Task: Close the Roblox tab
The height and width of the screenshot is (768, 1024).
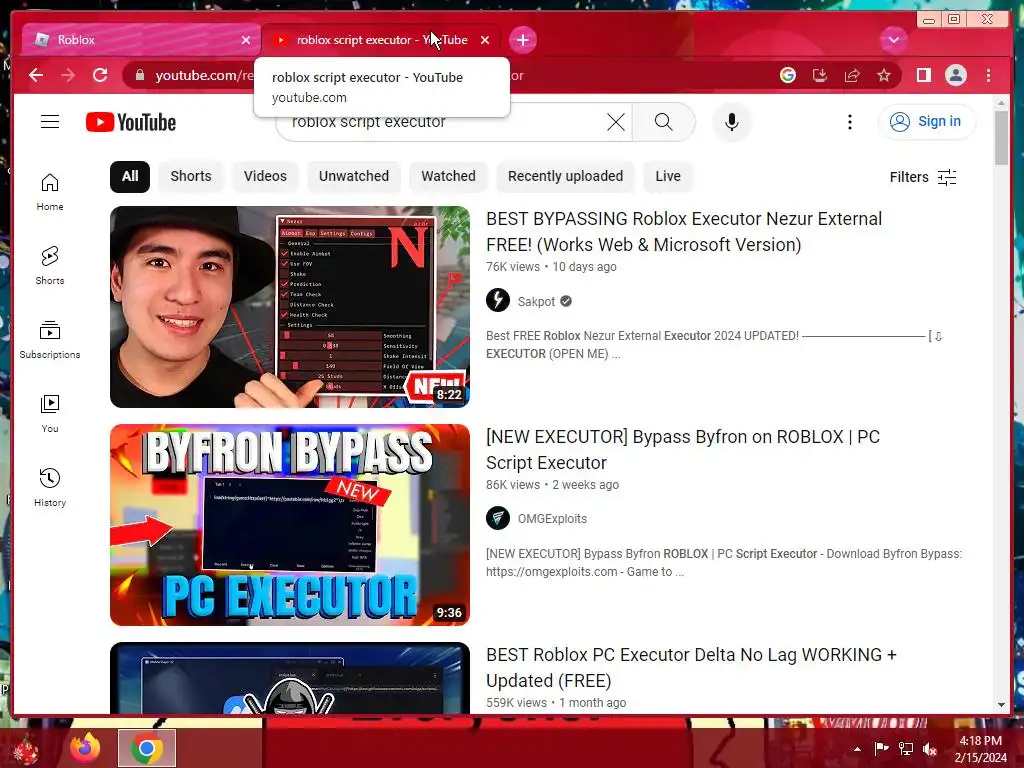Action: [246, 40]
